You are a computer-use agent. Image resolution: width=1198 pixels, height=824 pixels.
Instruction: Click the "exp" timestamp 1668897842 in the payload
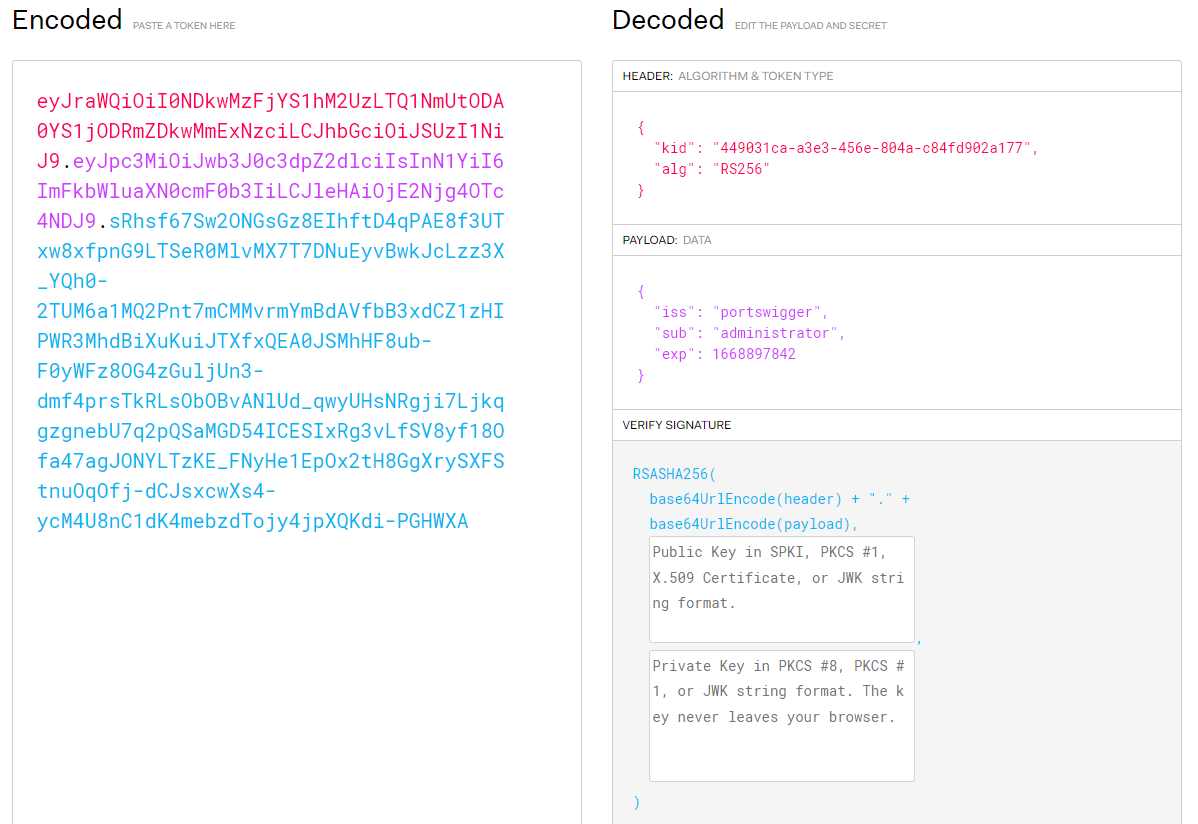click(x=754, y=354)
